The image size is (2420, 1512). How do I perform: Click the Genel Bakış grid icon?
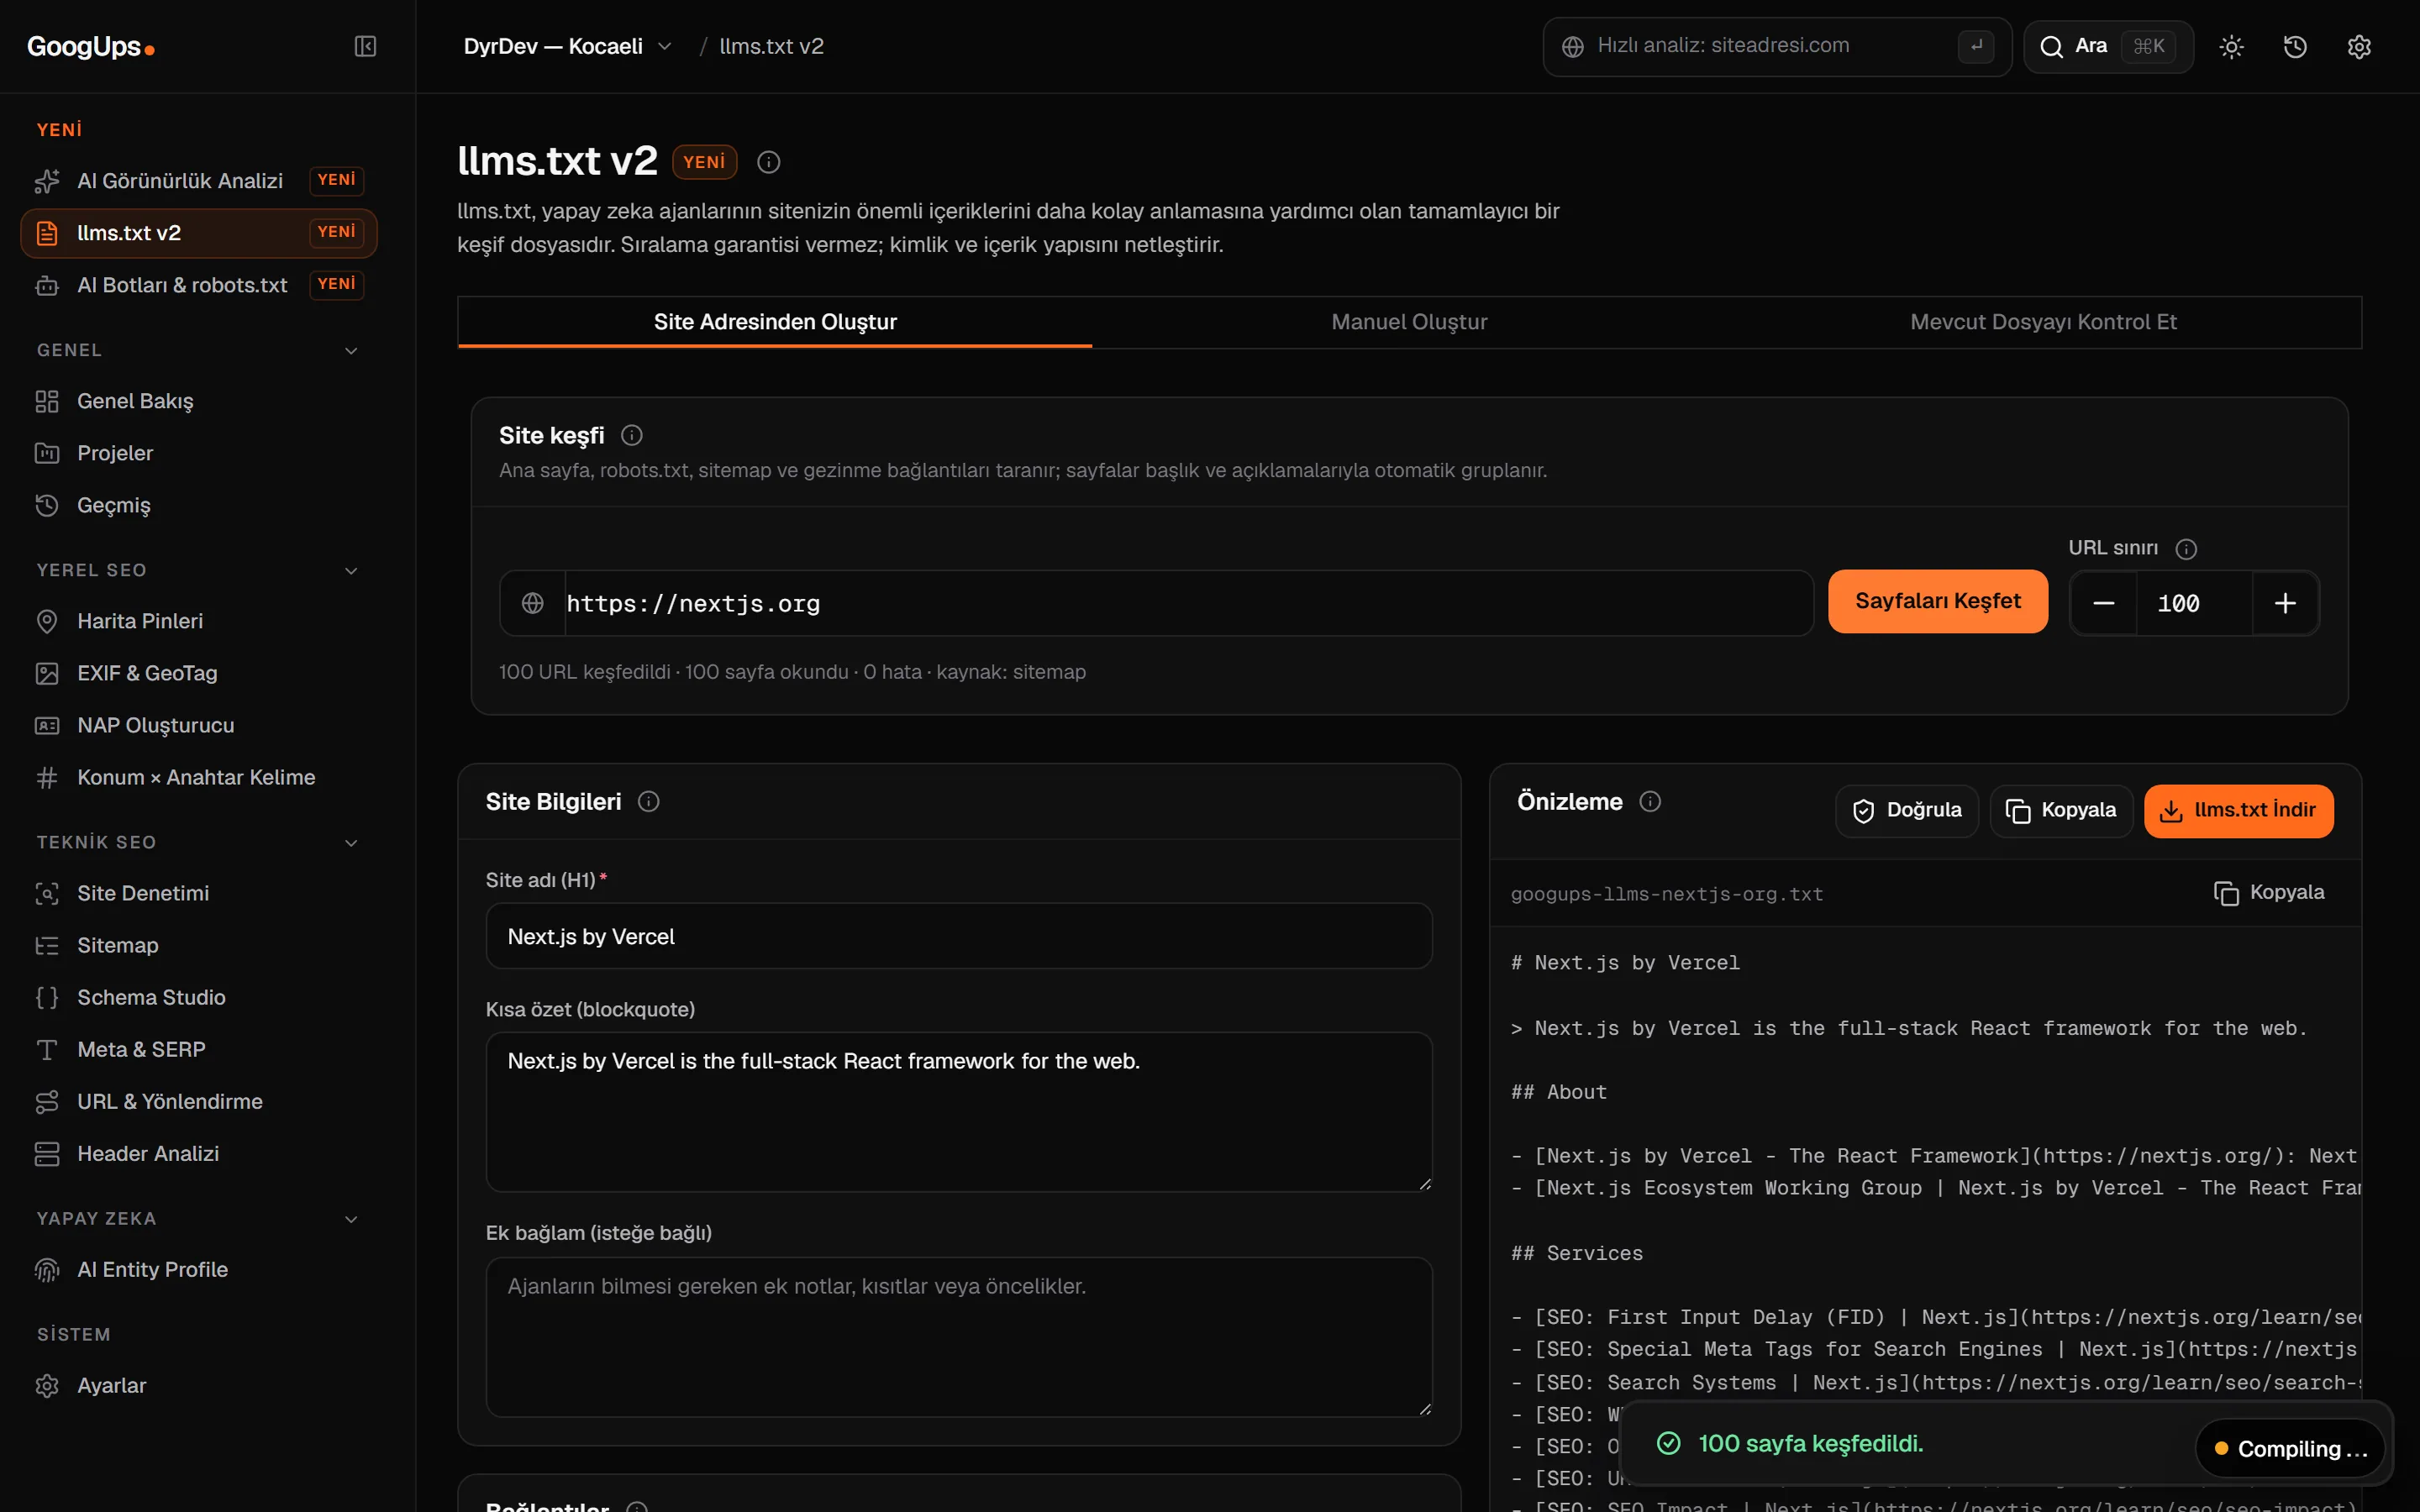tap(47, 401)
